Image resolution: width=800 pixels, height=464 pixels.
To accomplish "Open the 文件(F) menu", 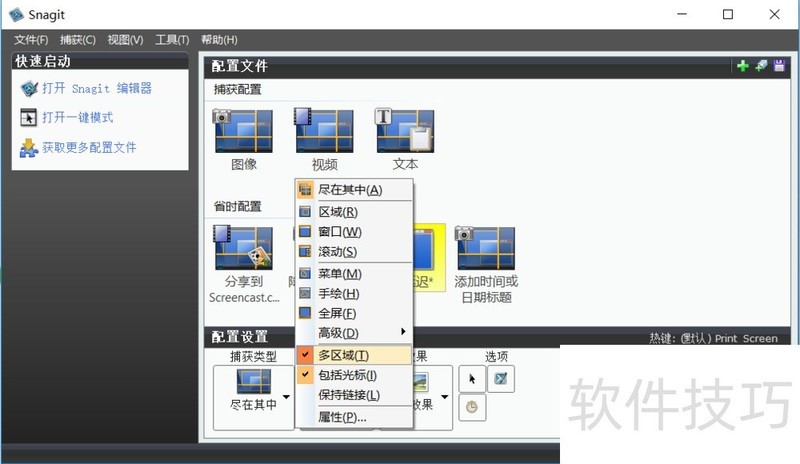I will tap(31, 40).
